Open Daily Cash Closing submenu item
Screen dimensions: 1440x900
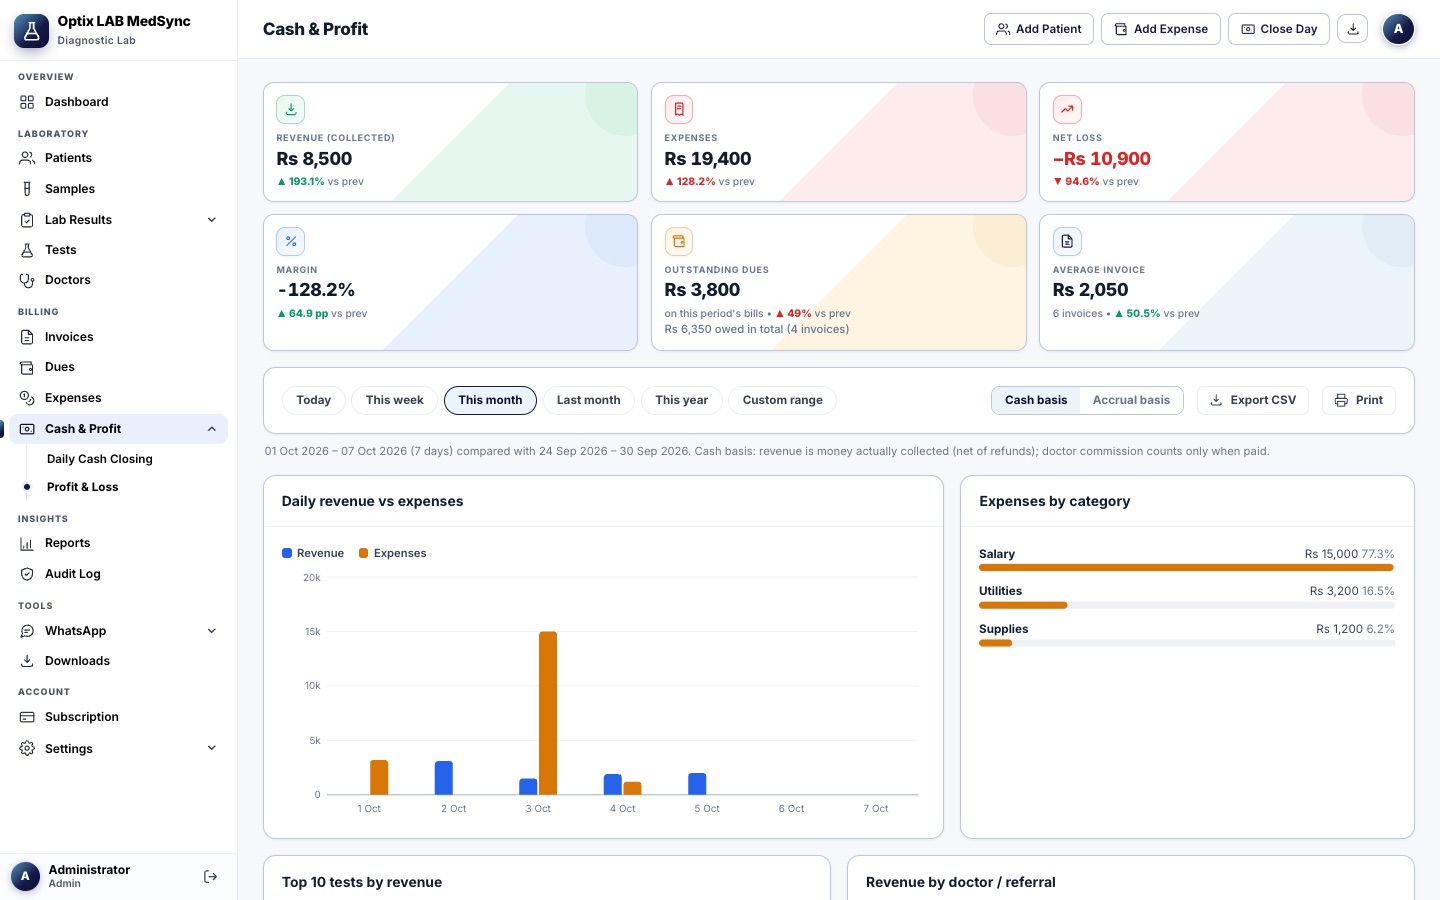click(100, 459)
